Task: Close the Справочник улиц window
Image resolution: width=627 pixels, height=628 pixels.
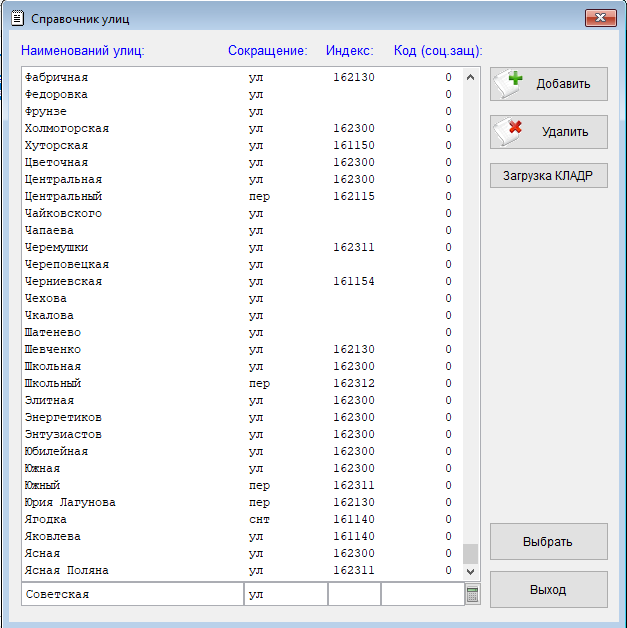Action: tap(599, 18)
